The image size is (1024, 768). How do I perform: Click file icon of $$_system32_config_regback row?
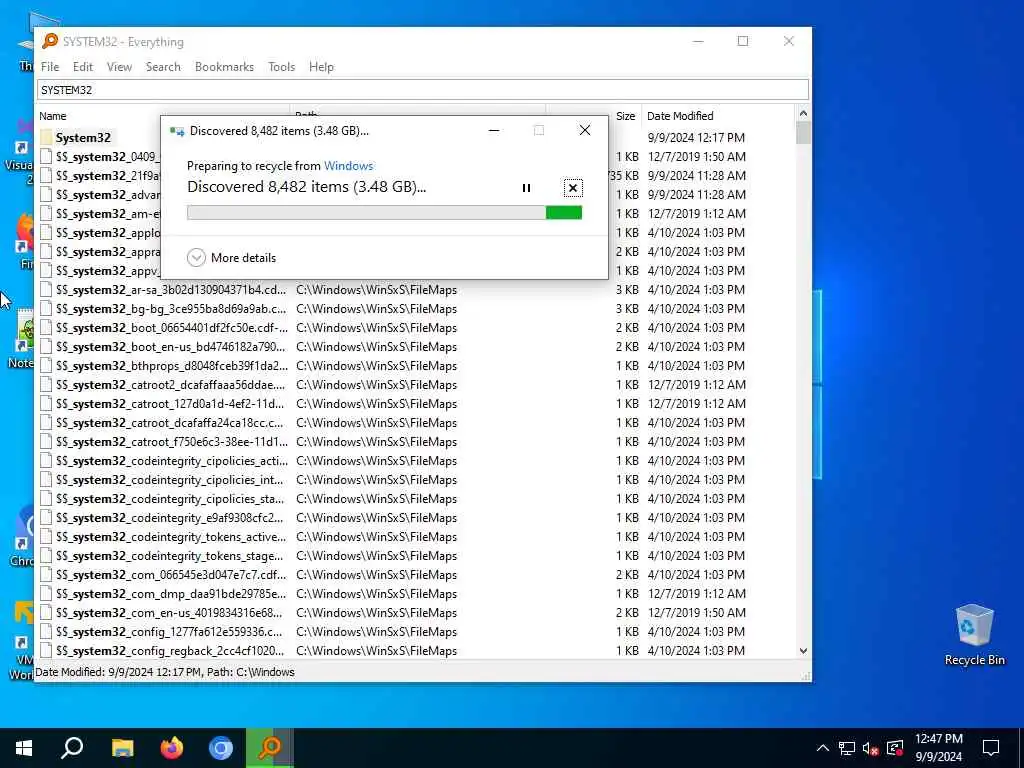(x=46, y=650)
